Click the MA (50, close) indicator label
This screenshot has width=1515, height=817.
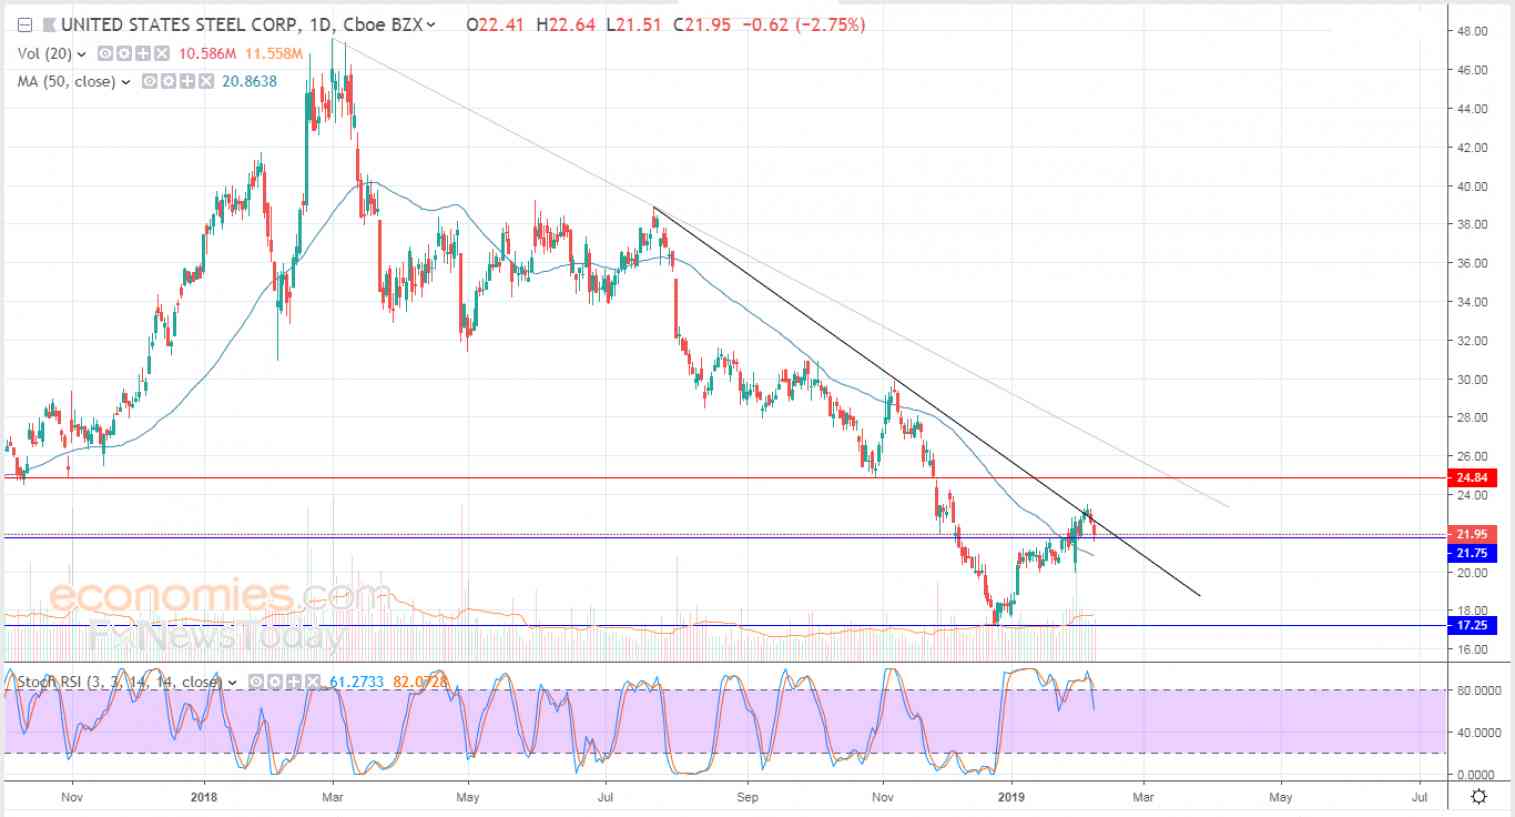(66, 81)
